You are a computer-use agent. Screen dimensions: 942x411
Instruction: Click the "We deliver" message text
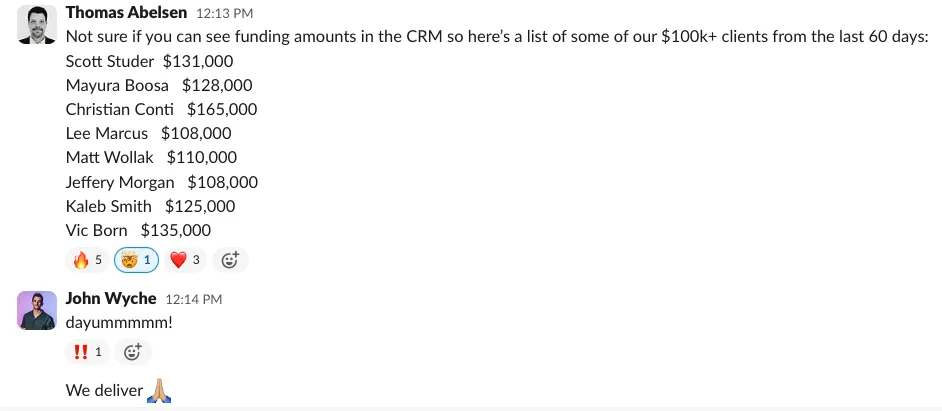tap(105, 390)
